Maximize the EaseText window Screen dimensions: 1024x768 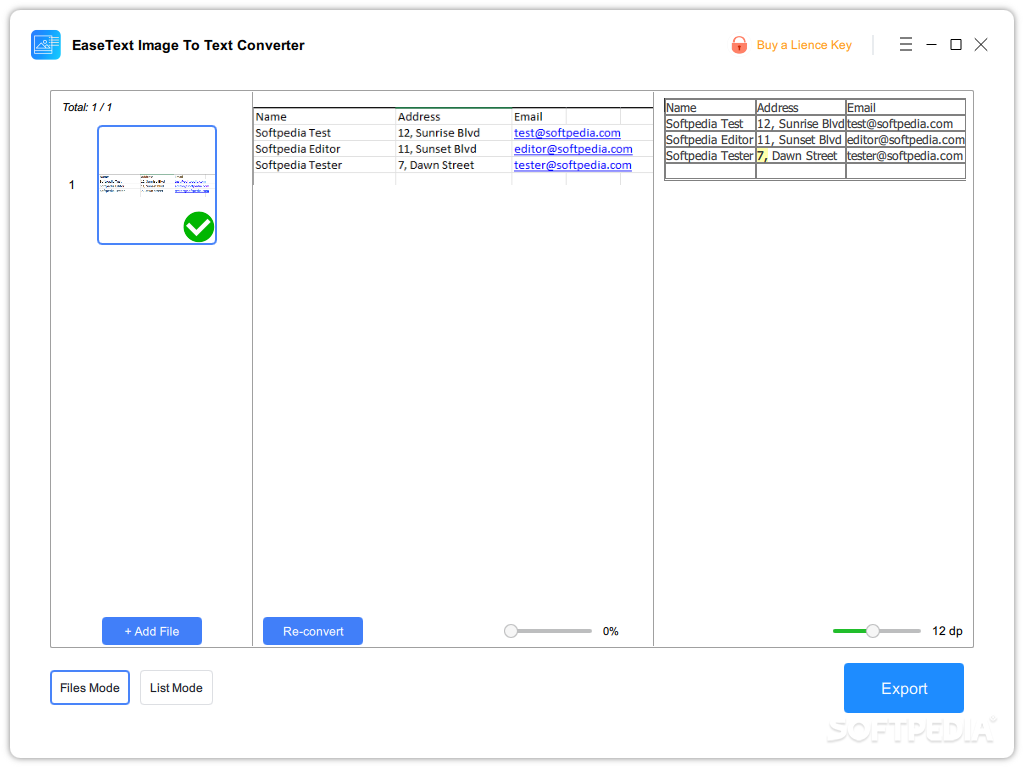pos(955,44)
